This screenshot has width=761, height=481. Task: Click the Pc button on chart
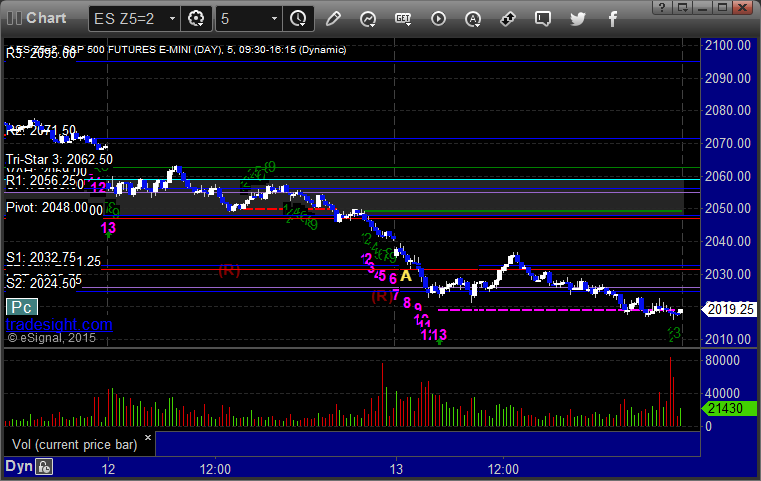[21, 307]
